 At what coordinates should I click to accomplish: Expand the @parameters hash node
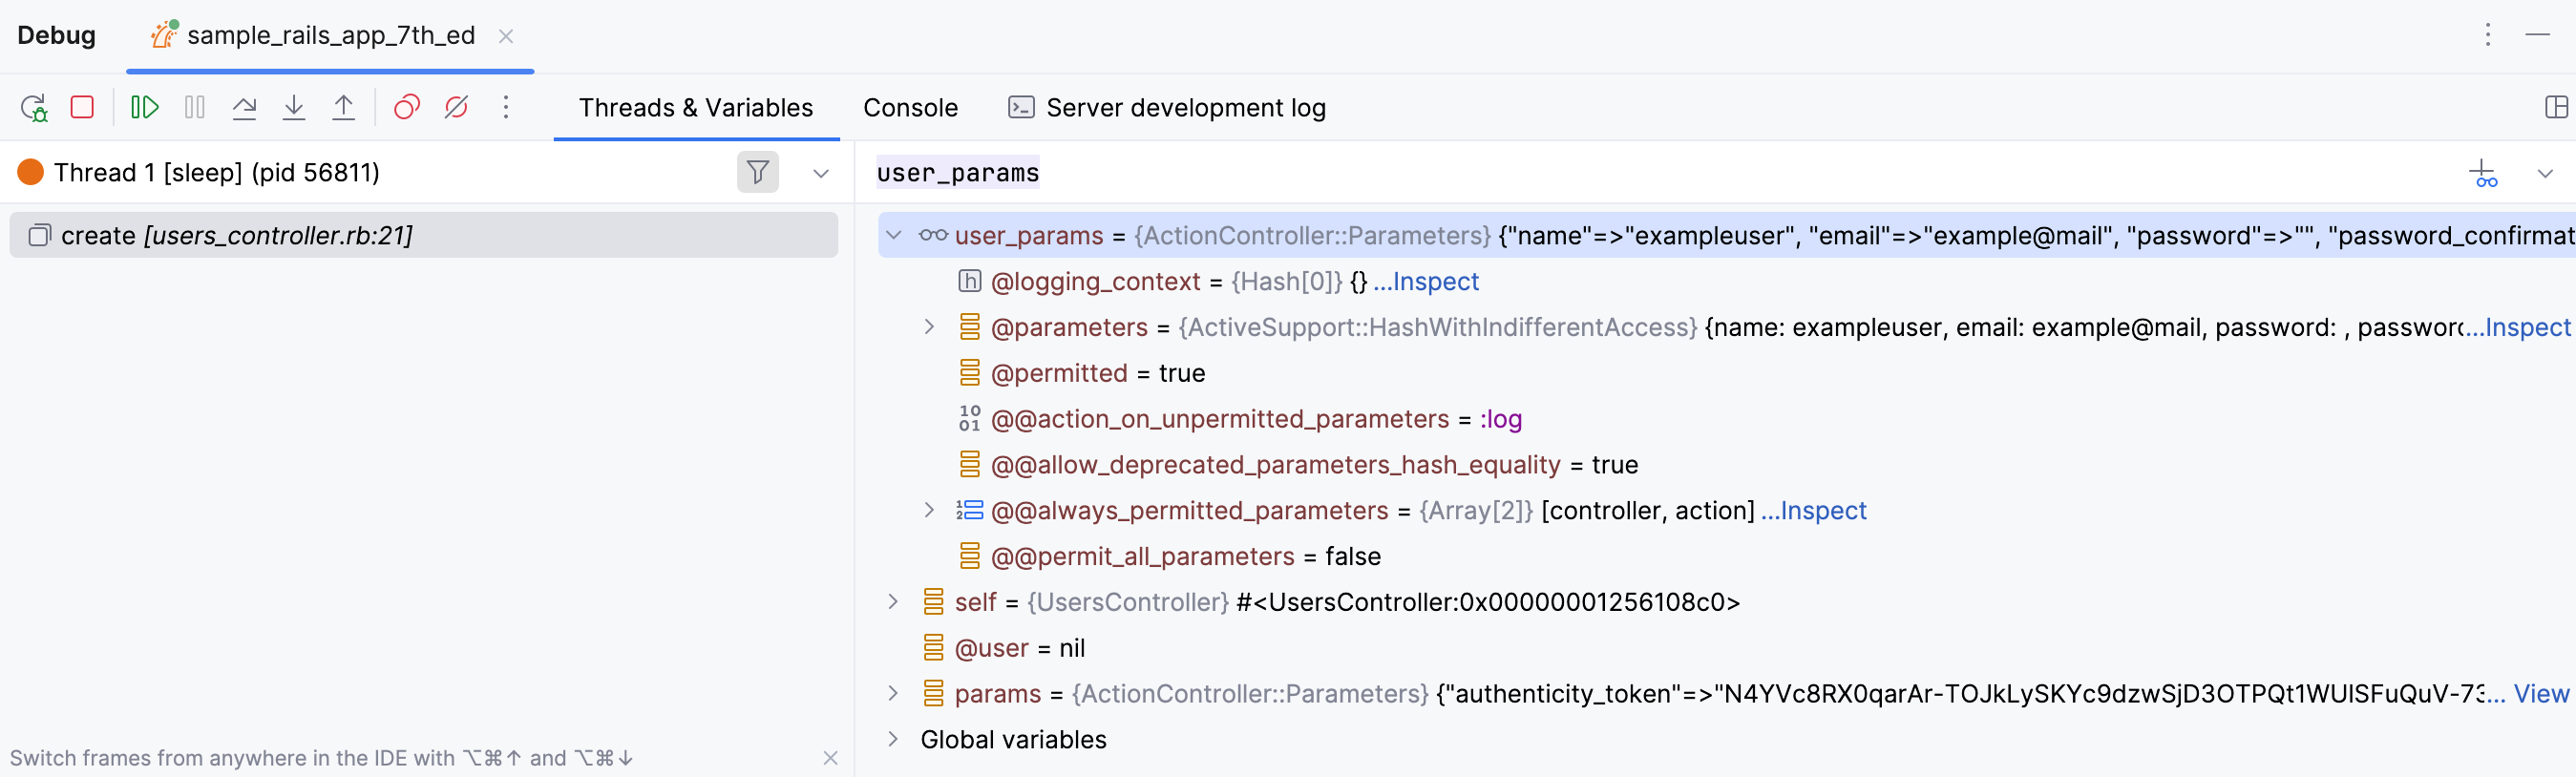[929, 327]
